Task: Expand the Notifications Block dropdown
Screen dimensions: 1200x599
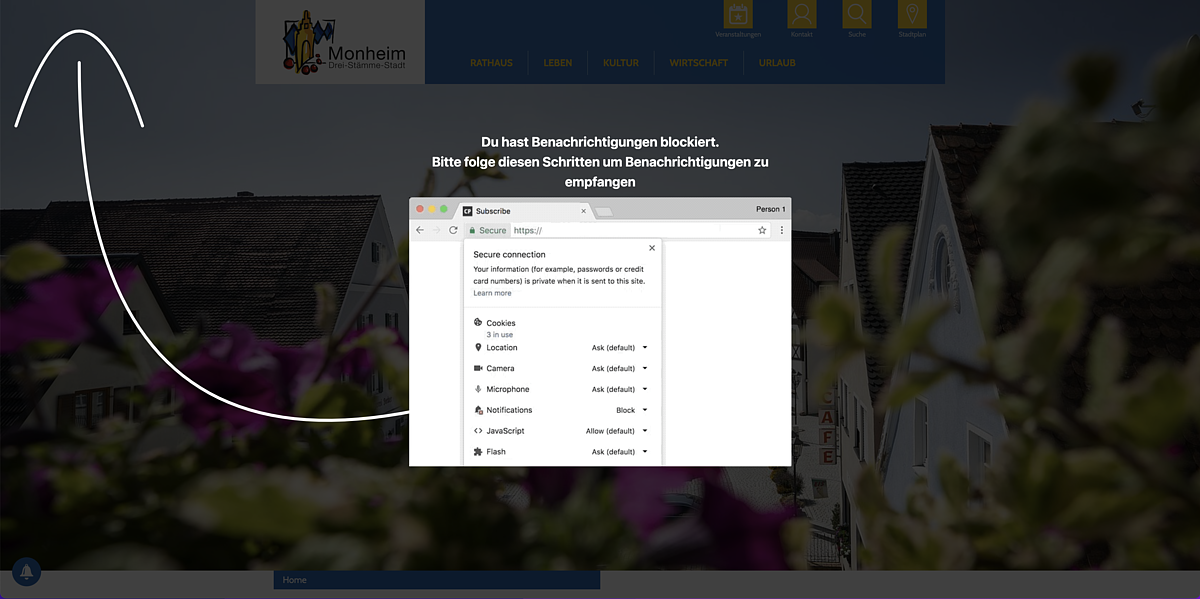Action: pos(631,410)
